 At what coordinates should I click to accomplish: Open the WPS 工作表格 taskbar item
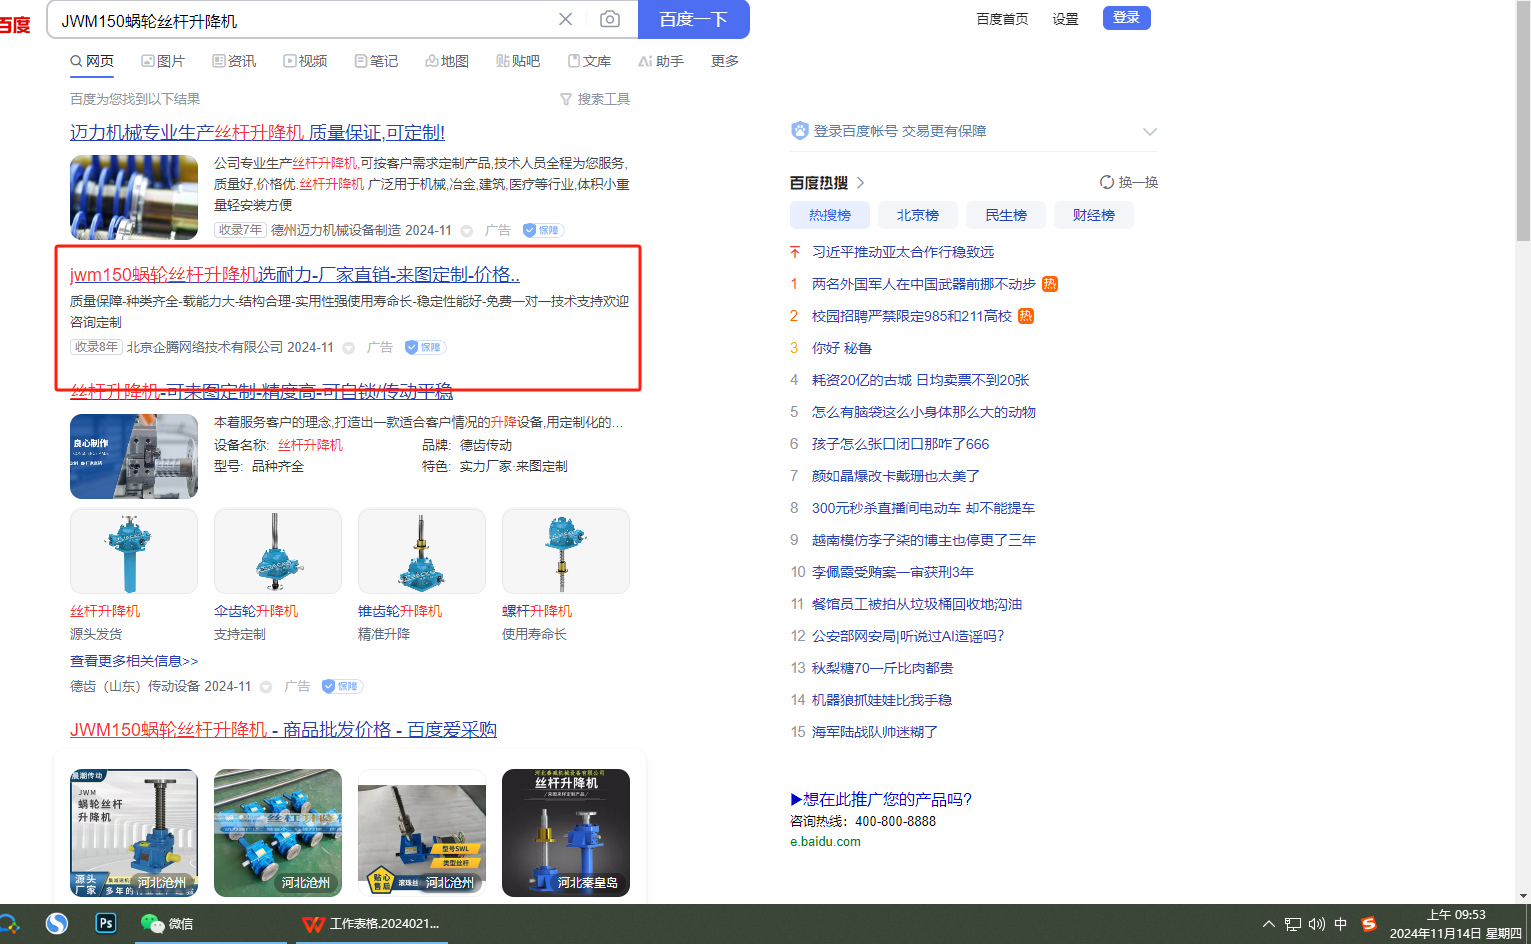[372, 923]
